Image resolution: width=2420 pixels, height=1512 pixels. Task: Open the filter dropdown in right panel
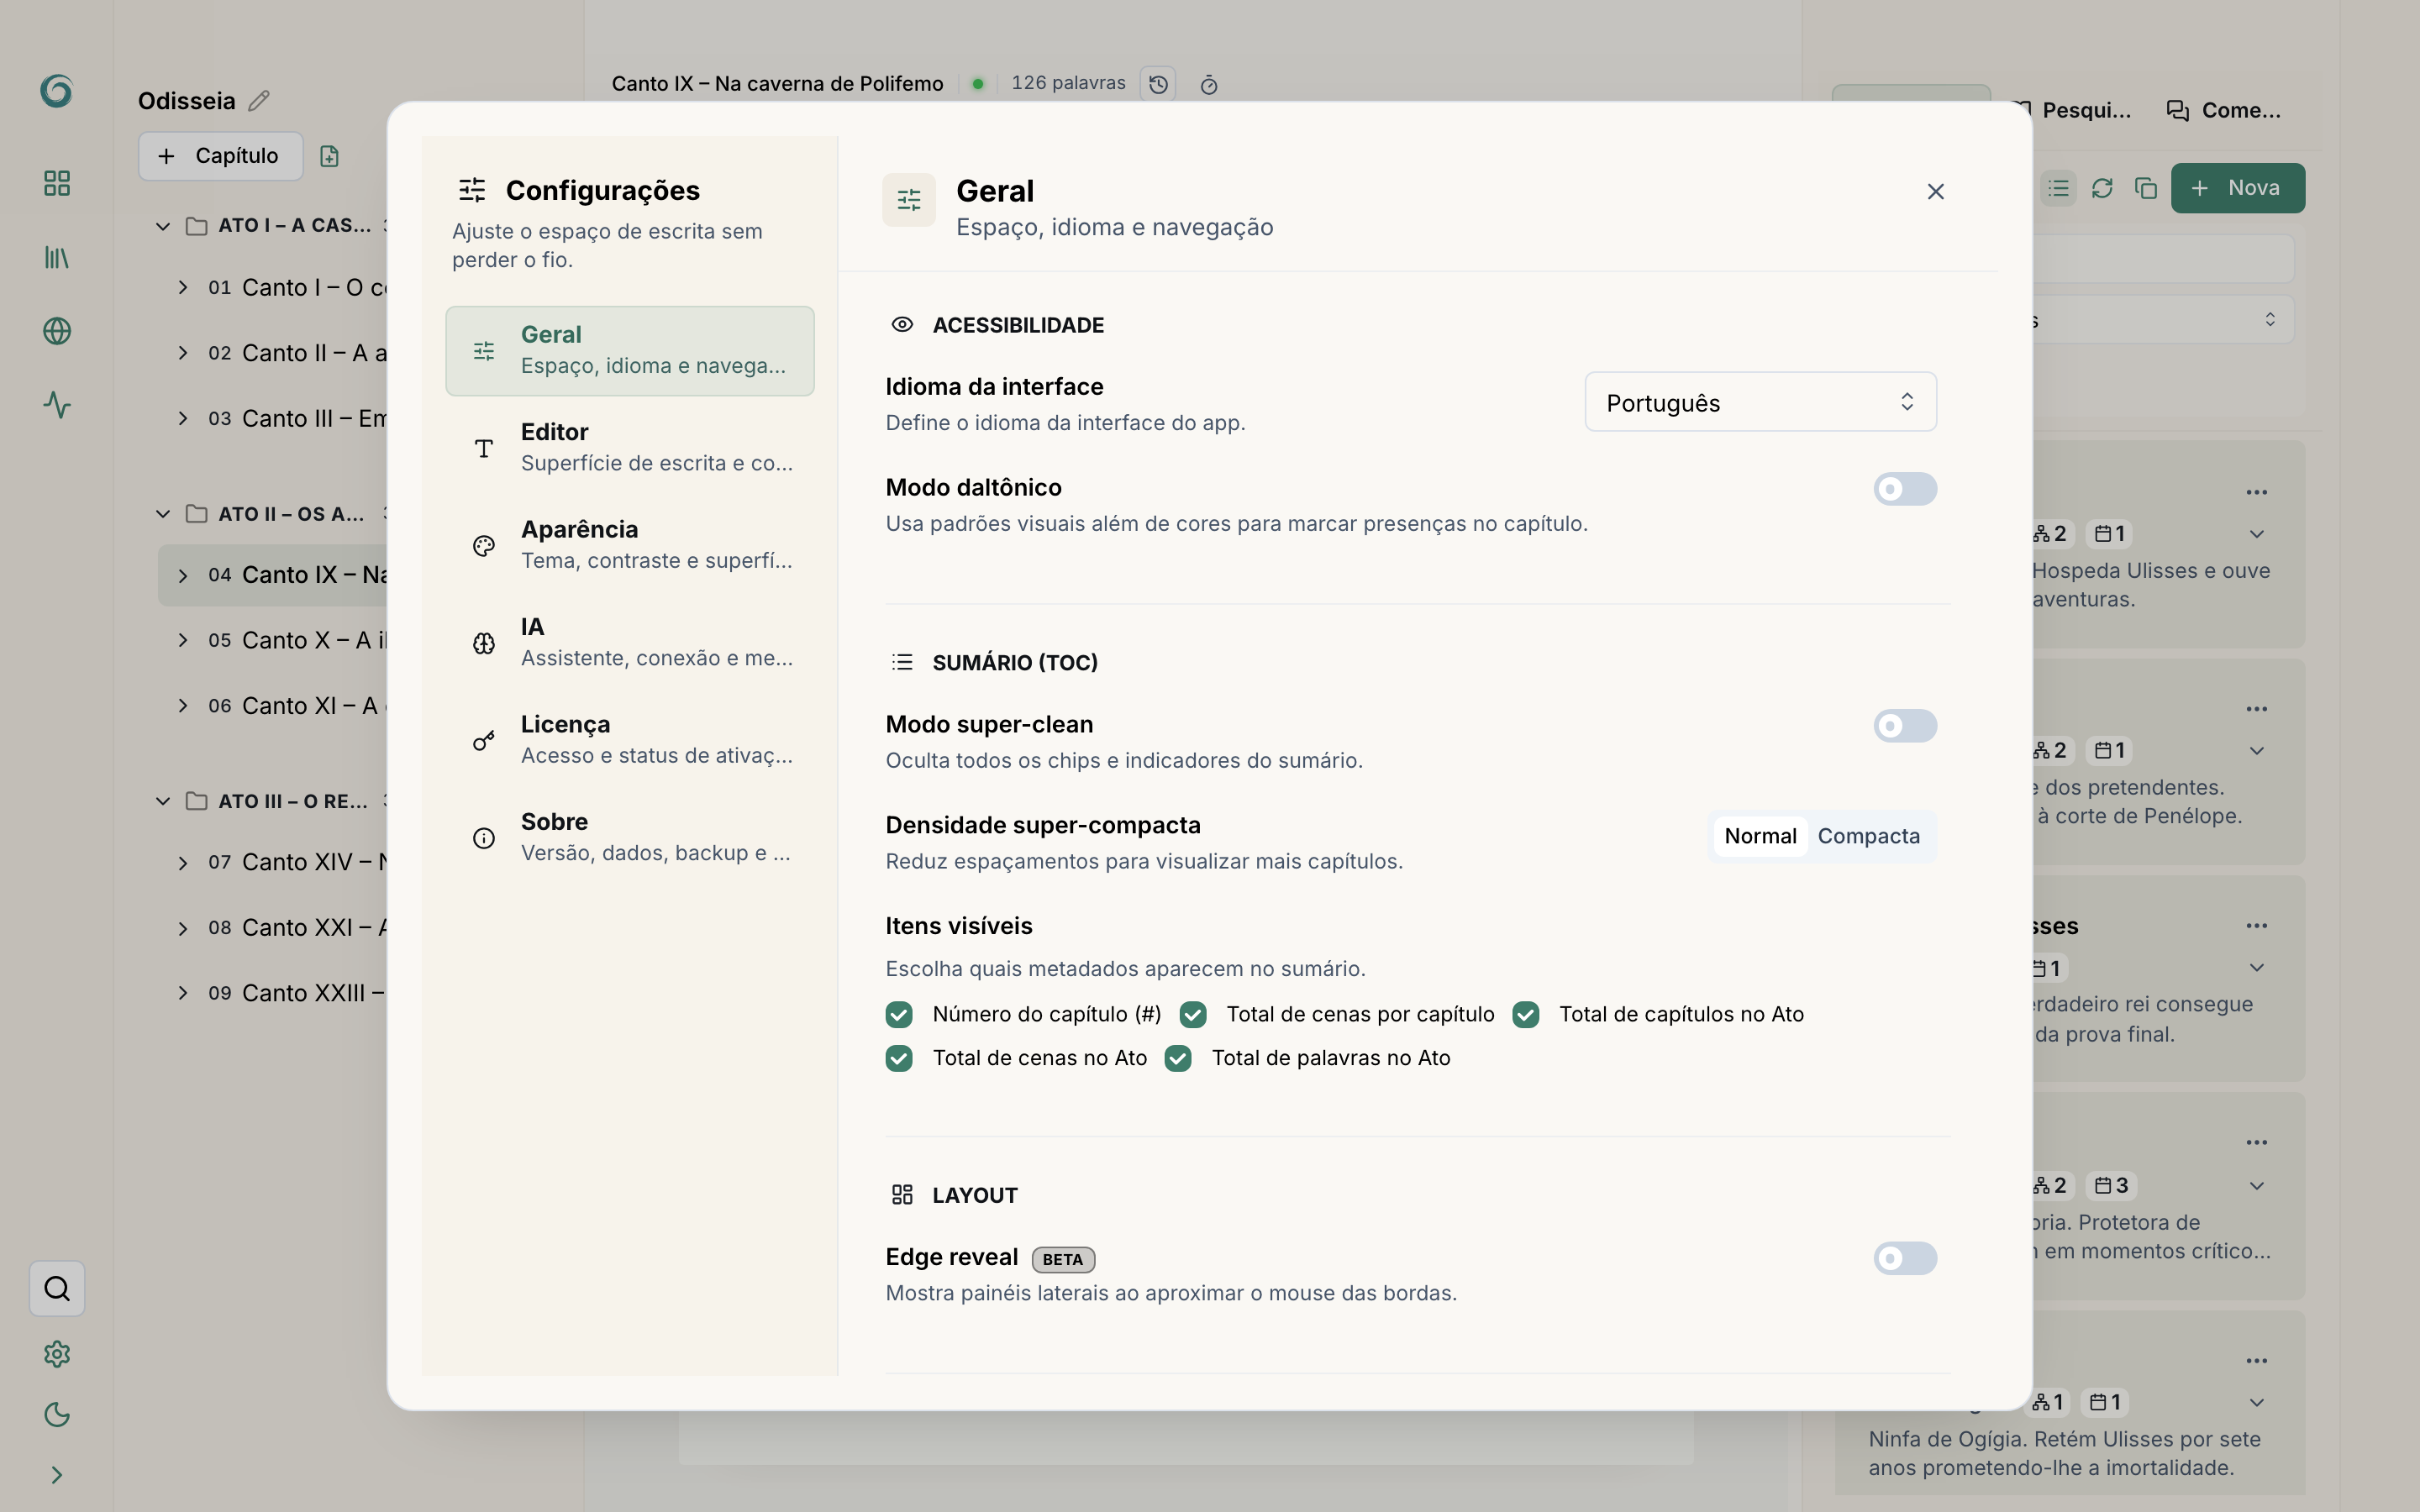(x=2165, y=320)
